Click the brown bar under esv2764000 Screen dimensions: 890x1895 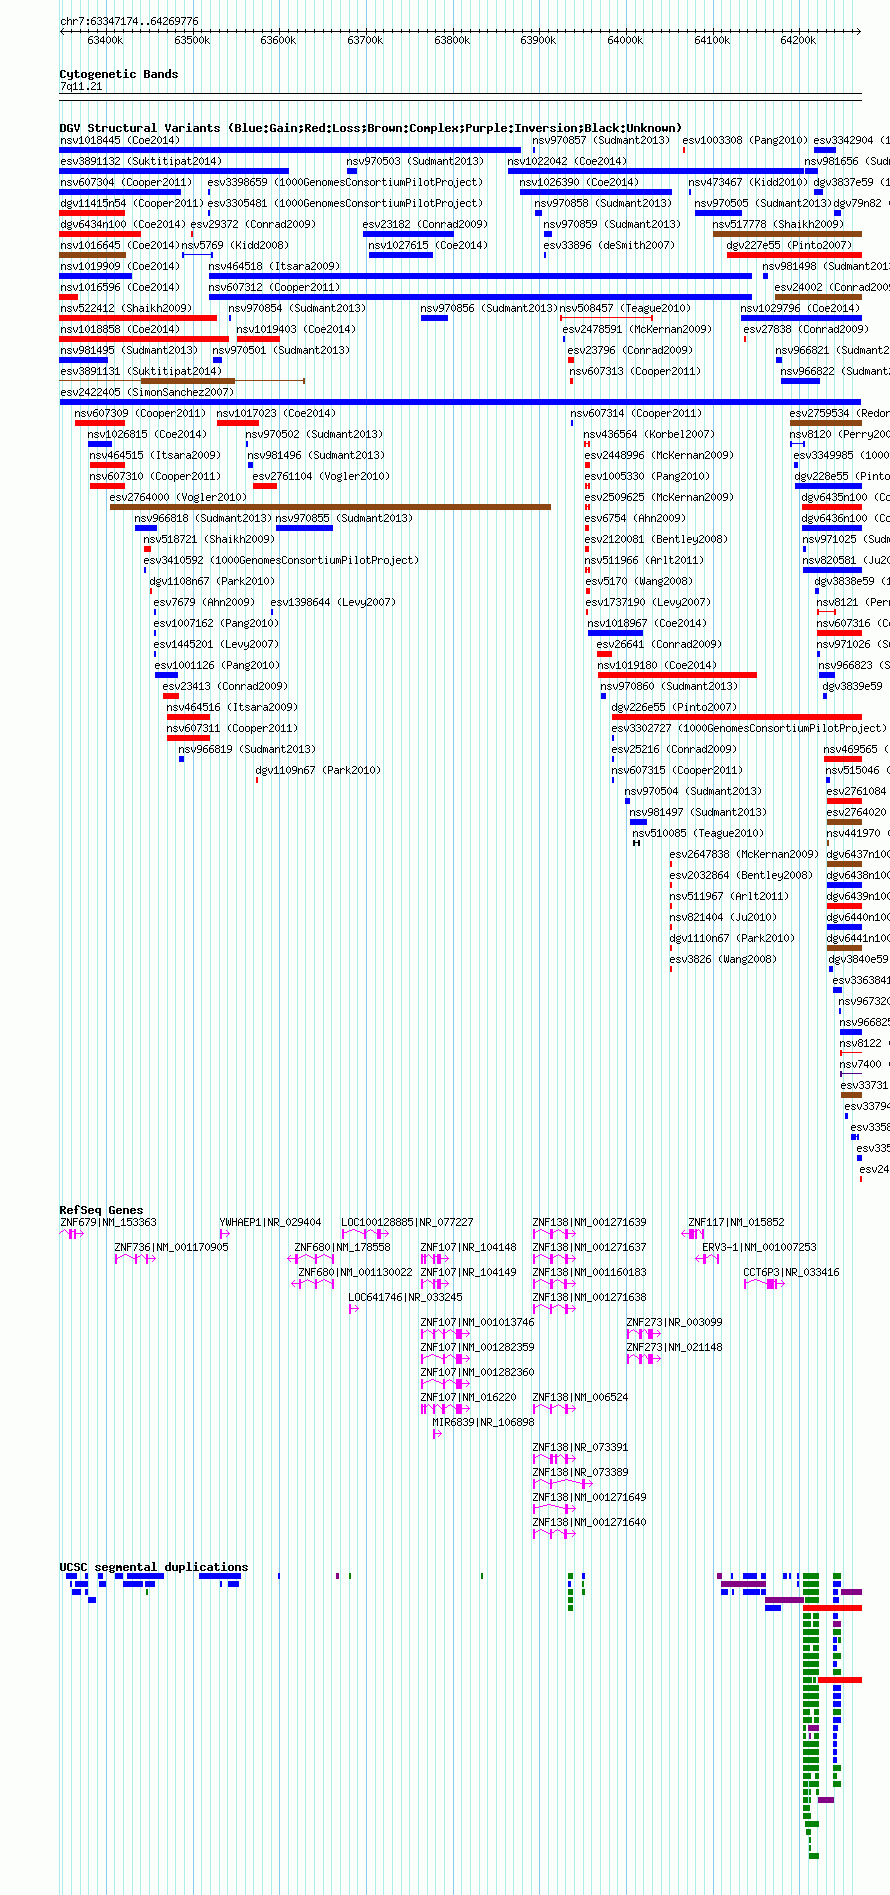coord(330,507)
